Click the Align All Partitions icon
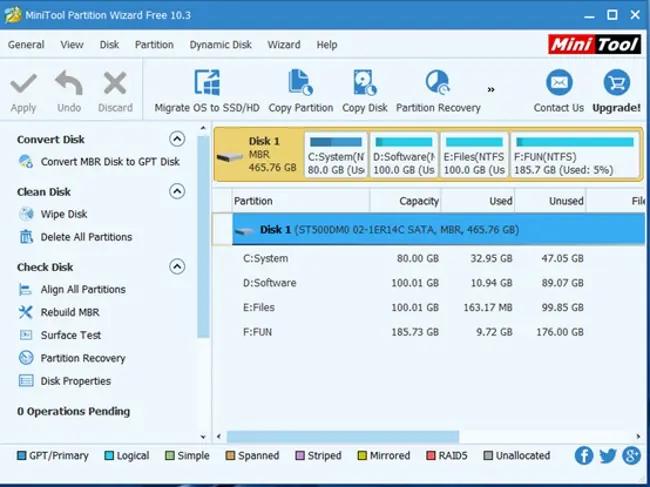This screenshot has height=487, width=650. [25, 289]
